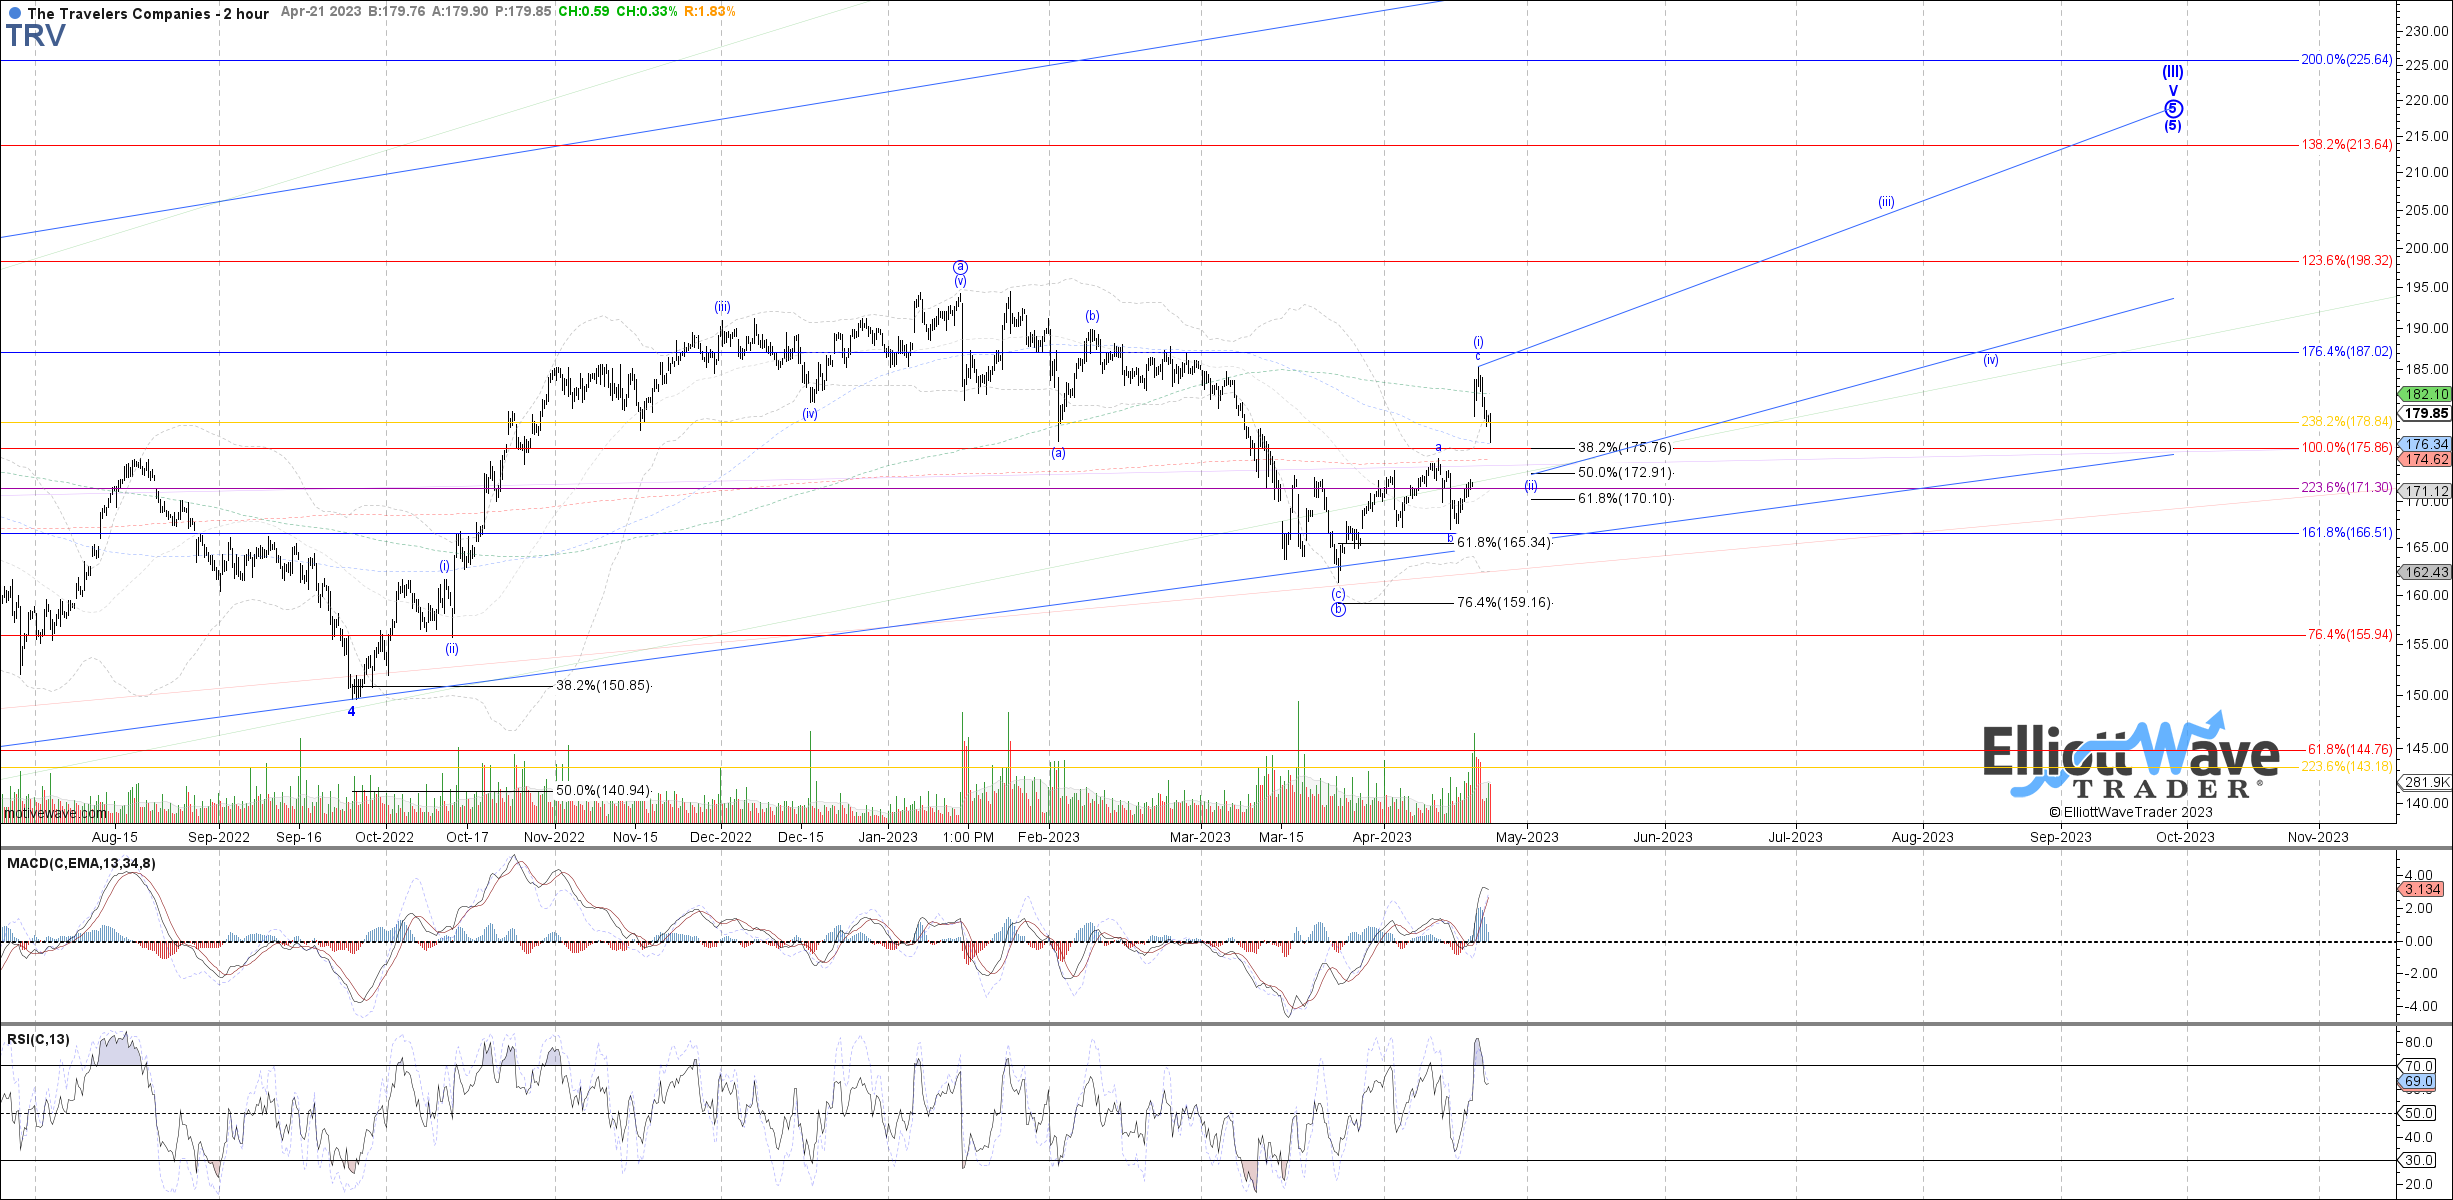
Task: Click the 176.34 price tag on the axis
Action: (x=2424, y=444)
